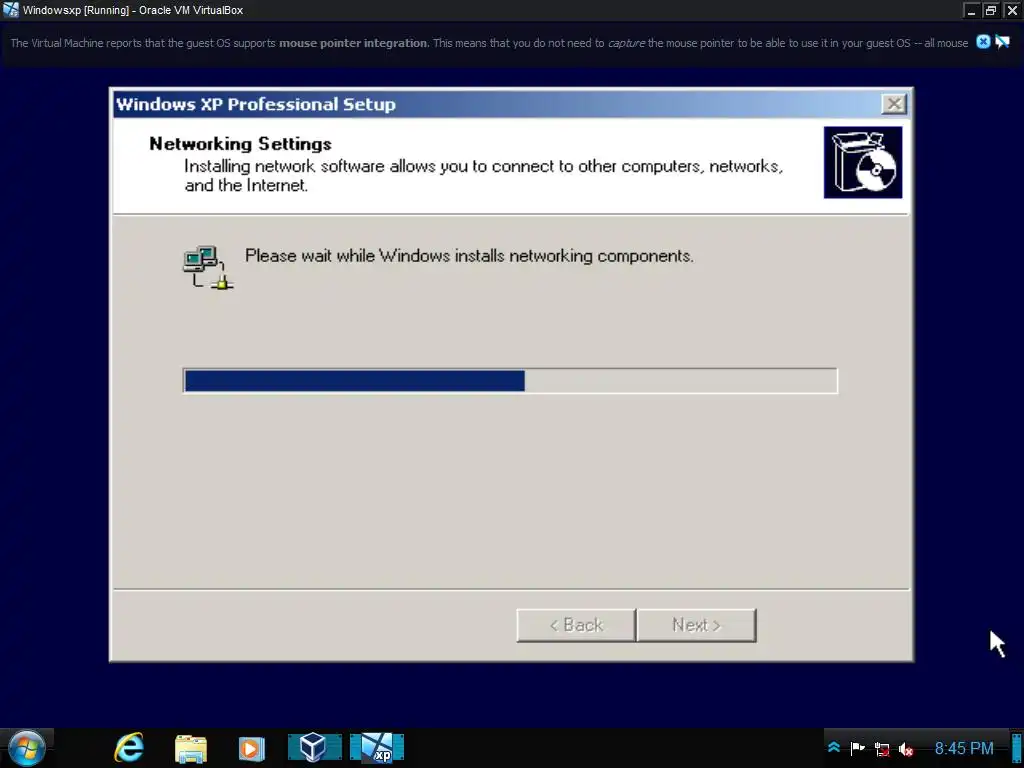Click the Windows Start orb
Screen dimensions: 1024x768
pyautogui.click(x=27, y=748)
